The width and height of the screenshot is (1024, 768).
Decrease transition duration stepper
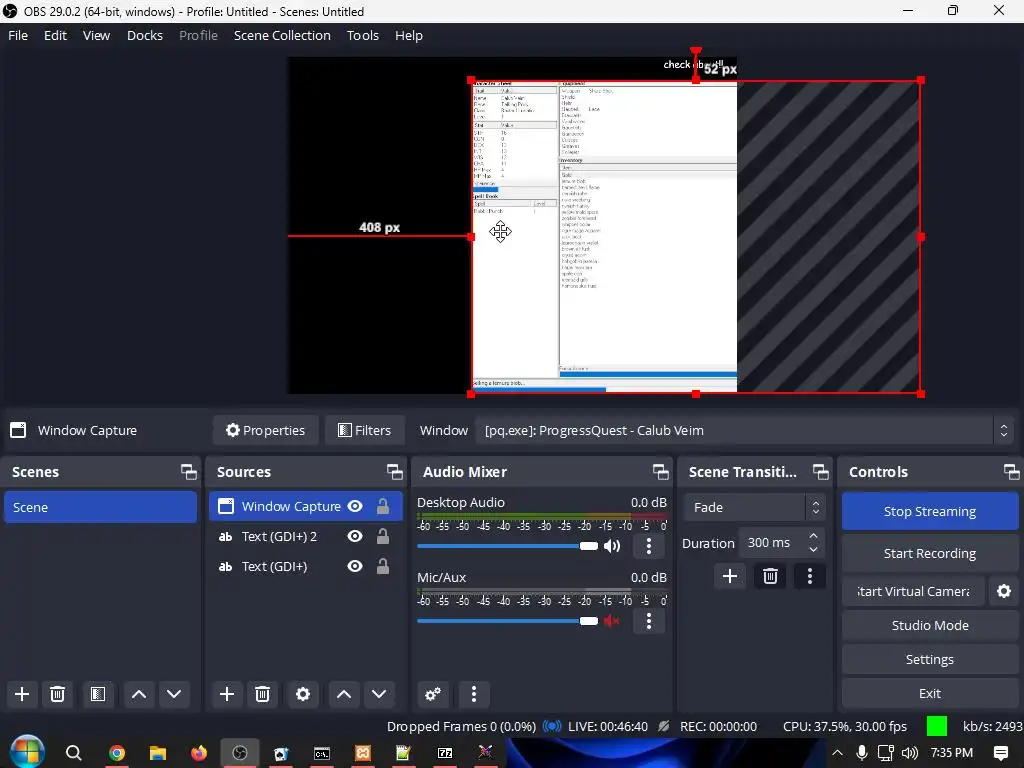[x=813, y=549]
